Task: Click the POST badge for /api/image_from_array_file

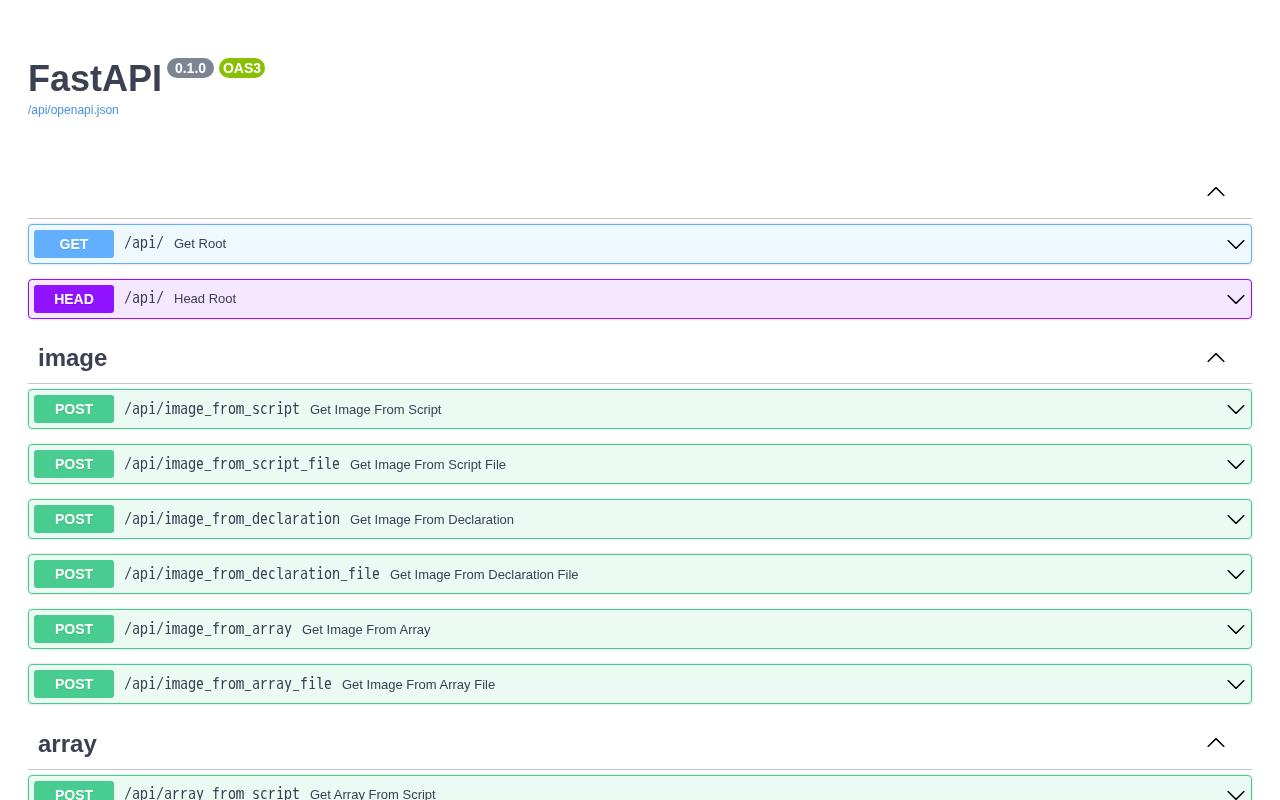Action: [74, 684]
